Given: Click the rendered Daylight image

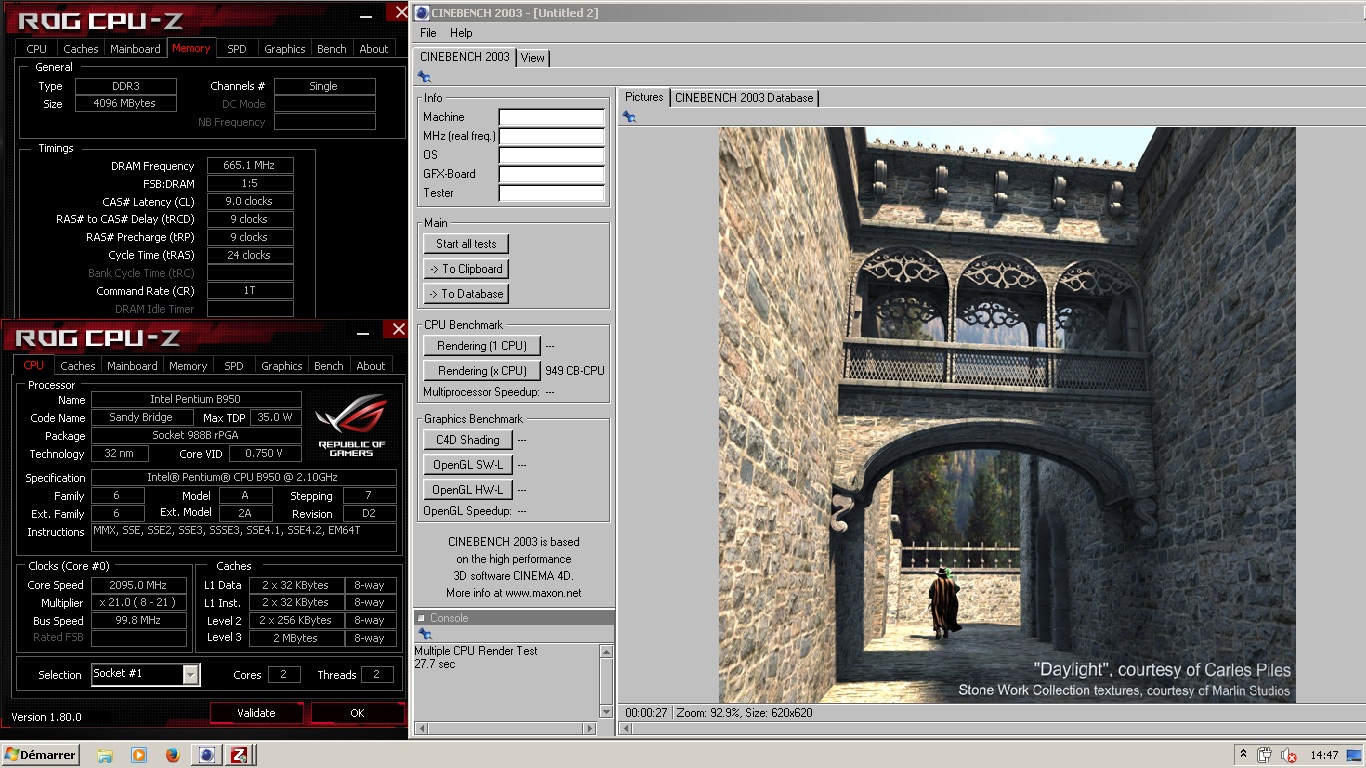Looking at the screenshot, I should click(x=1007, y=415).
